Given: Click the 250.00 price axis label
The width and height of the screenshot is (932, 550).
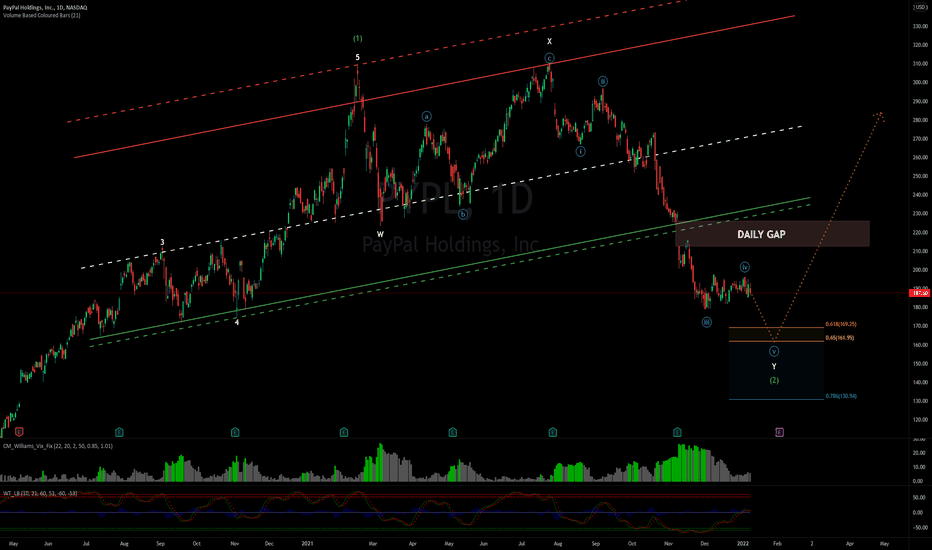Looking at the screenshot, I should [x=920, y=176].
